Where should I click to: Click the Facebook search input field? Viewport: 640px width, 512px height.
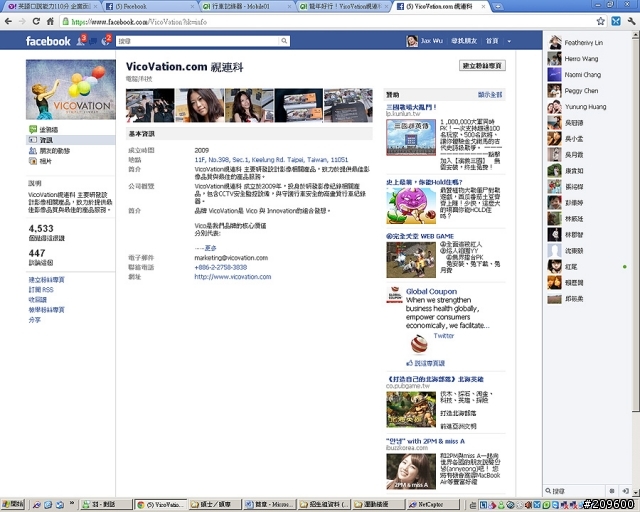pos(198,41)
